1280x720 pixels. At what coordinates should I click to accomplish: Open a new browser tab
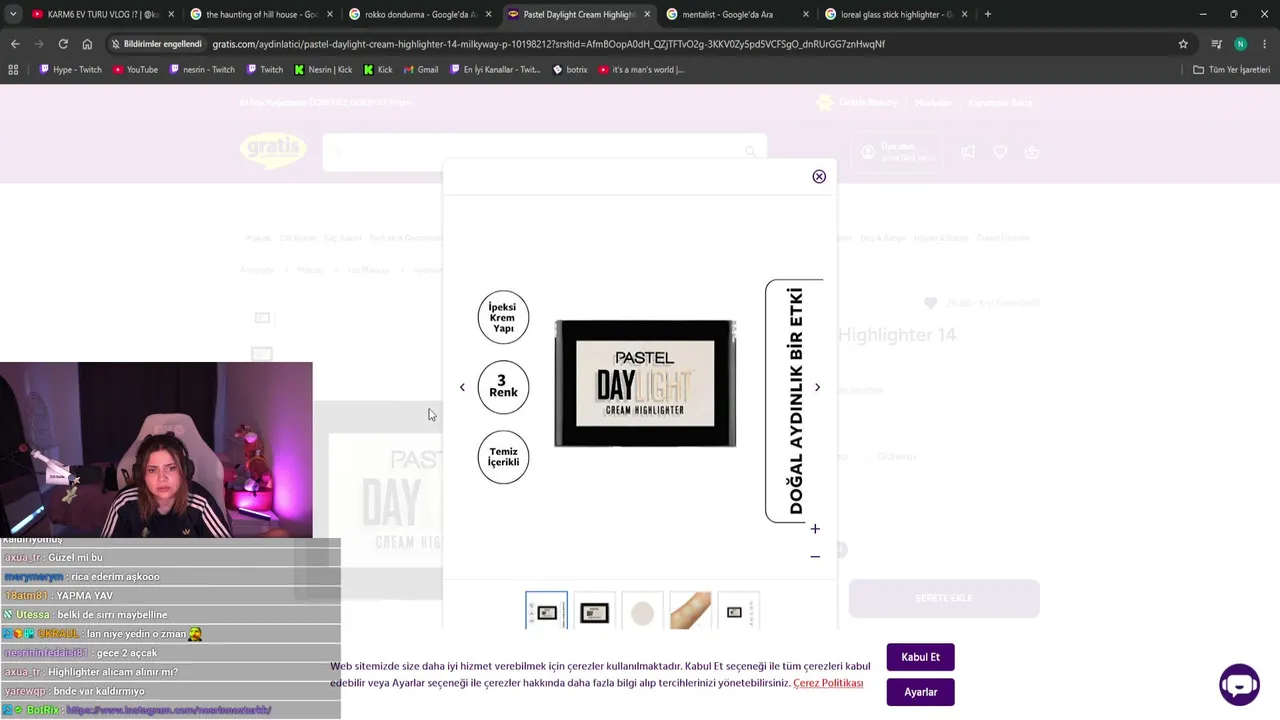click(988, 14)
